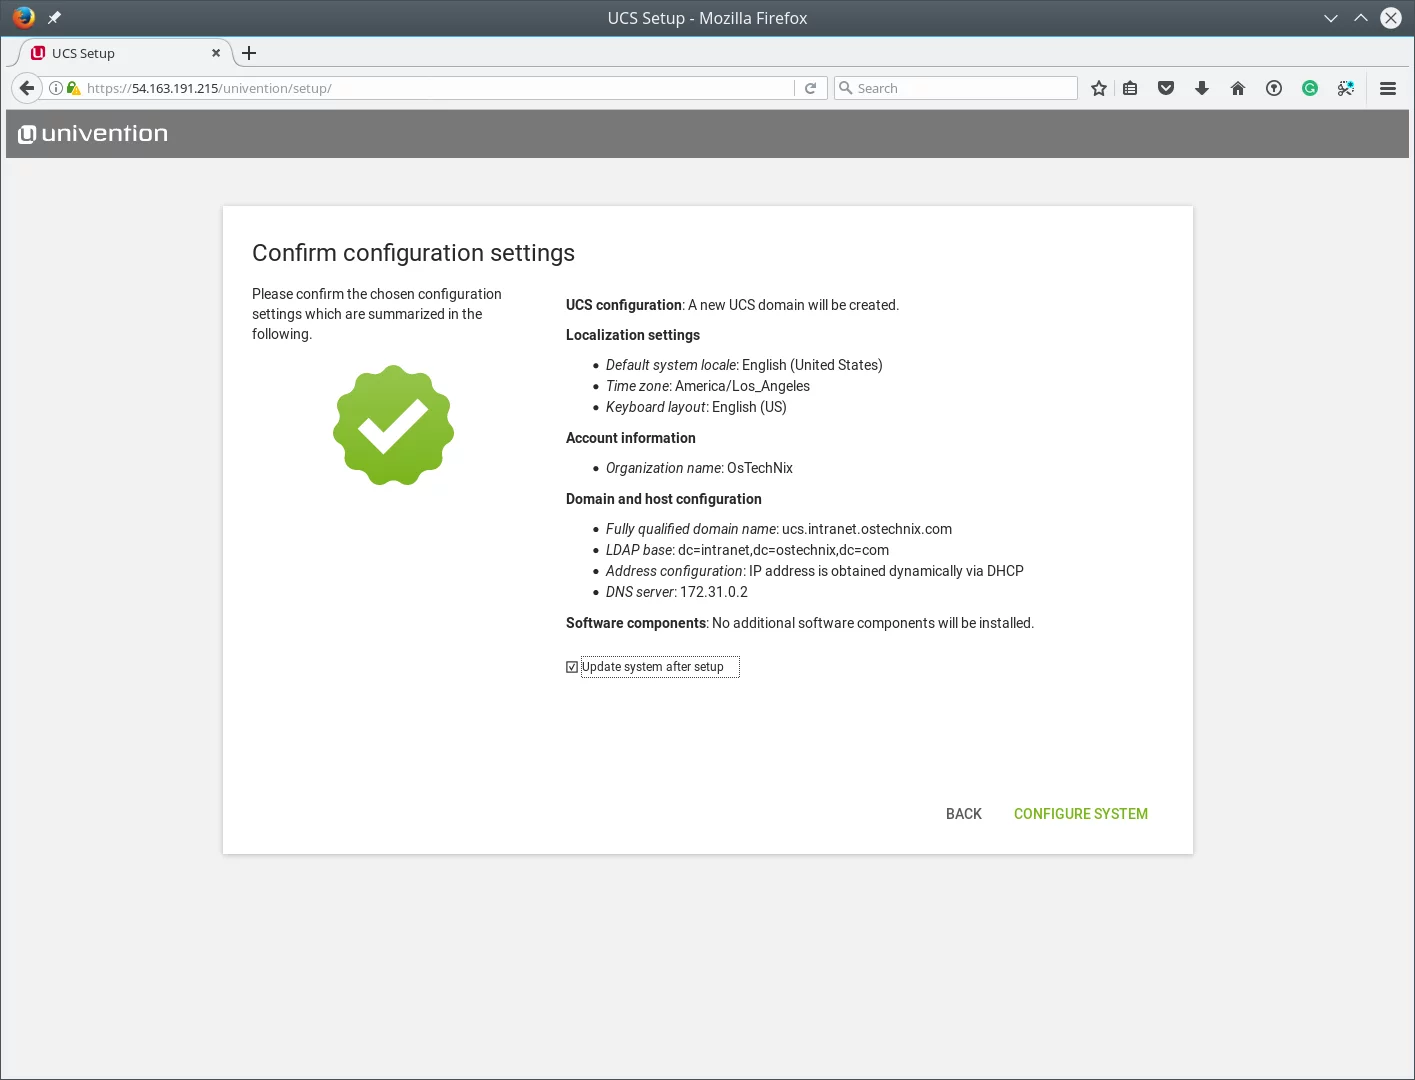Image resolution: width=1415 pixels, height=1080 pixels.
Task: Uncheck Update system after setup checkbox
Action: (572, 667)
